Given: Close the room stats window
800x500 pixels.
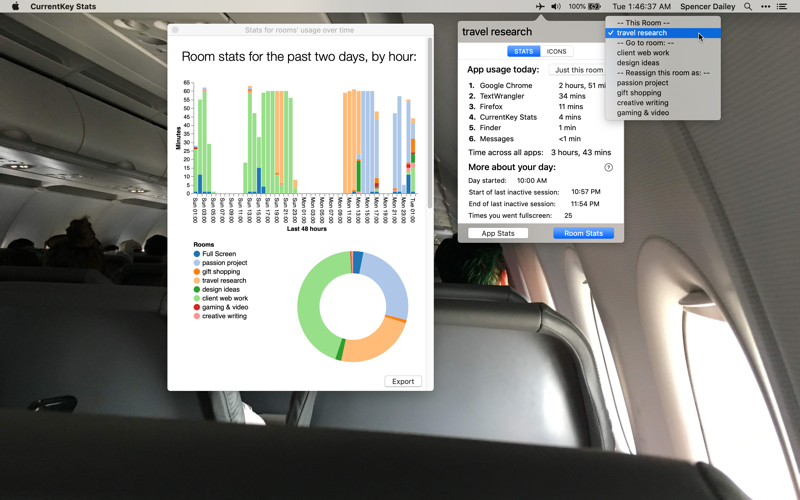Looking at the screenshot, I should 175,30.
